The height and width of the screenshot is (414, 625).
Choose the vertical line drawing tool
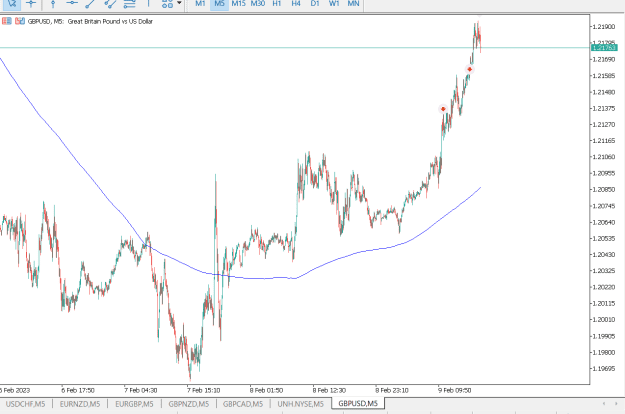pos(53,4)
